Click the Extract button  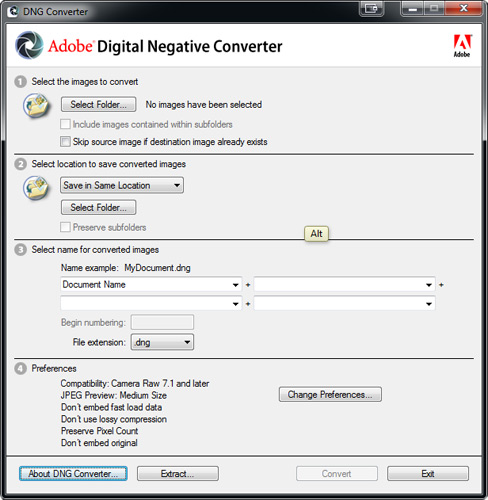[178, 474]
